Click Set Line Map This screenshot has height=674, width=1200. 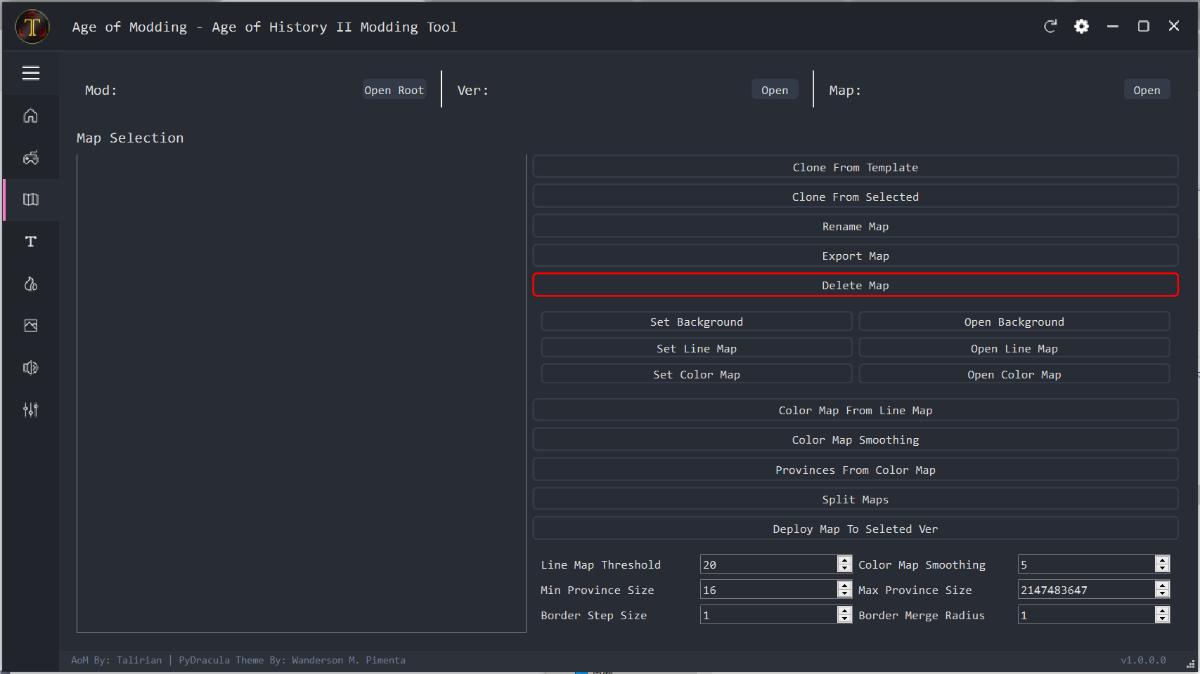[x=697, y=348]
